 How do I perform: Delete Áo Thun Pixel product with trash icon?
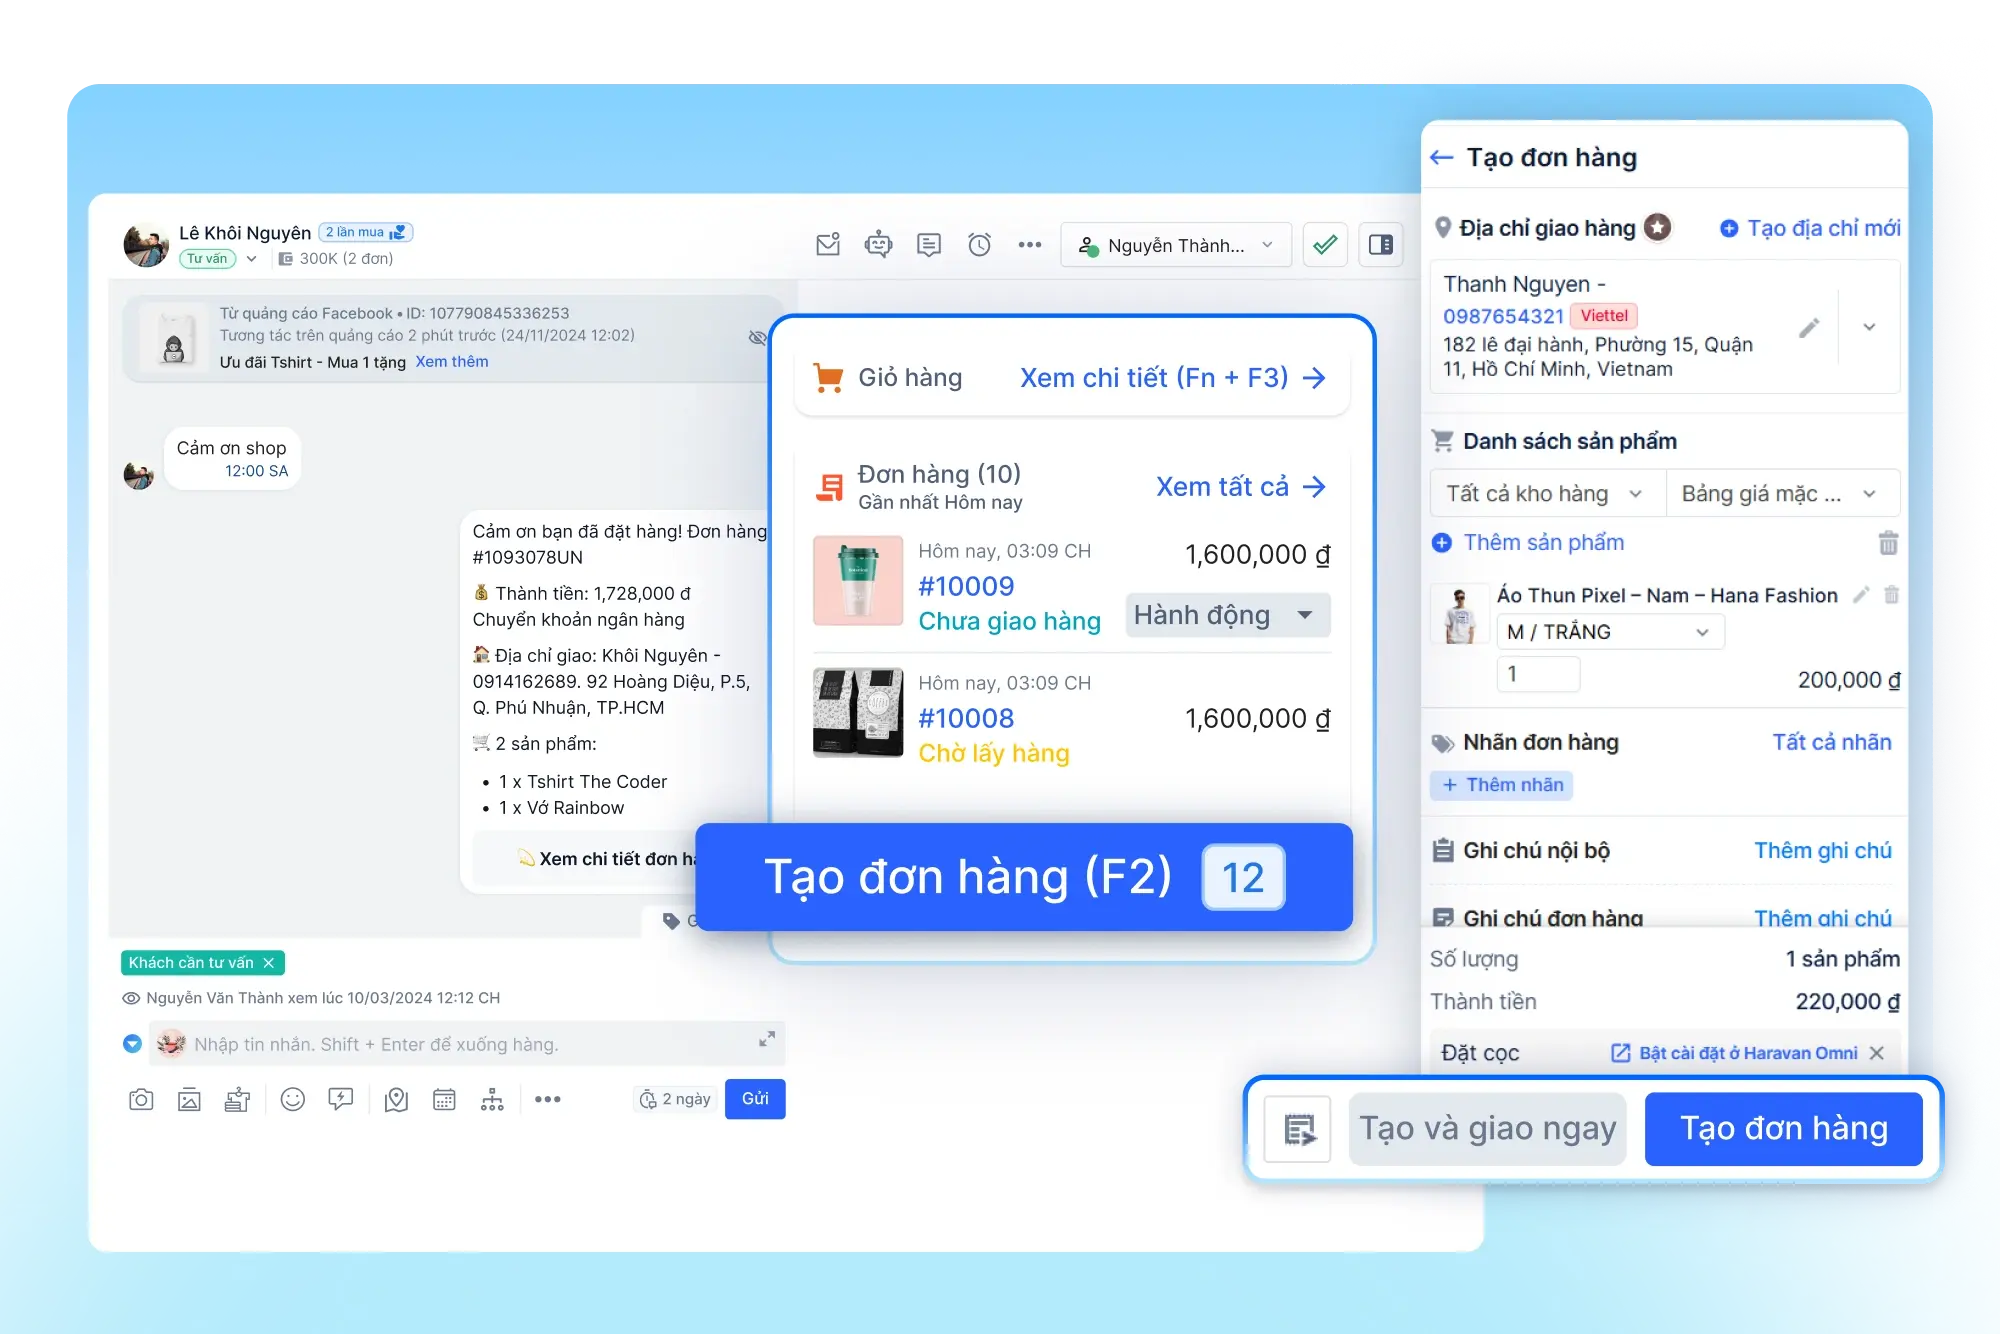click(1891, 595)
